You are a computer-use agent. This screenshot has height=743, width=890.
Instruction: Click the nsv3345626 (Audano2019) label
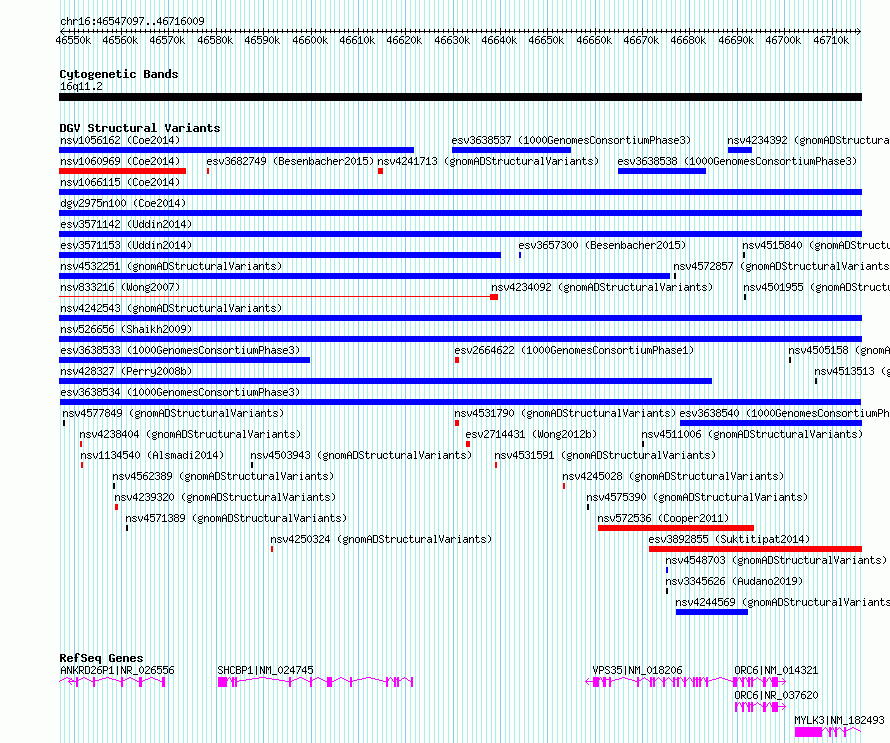point(734,581)
